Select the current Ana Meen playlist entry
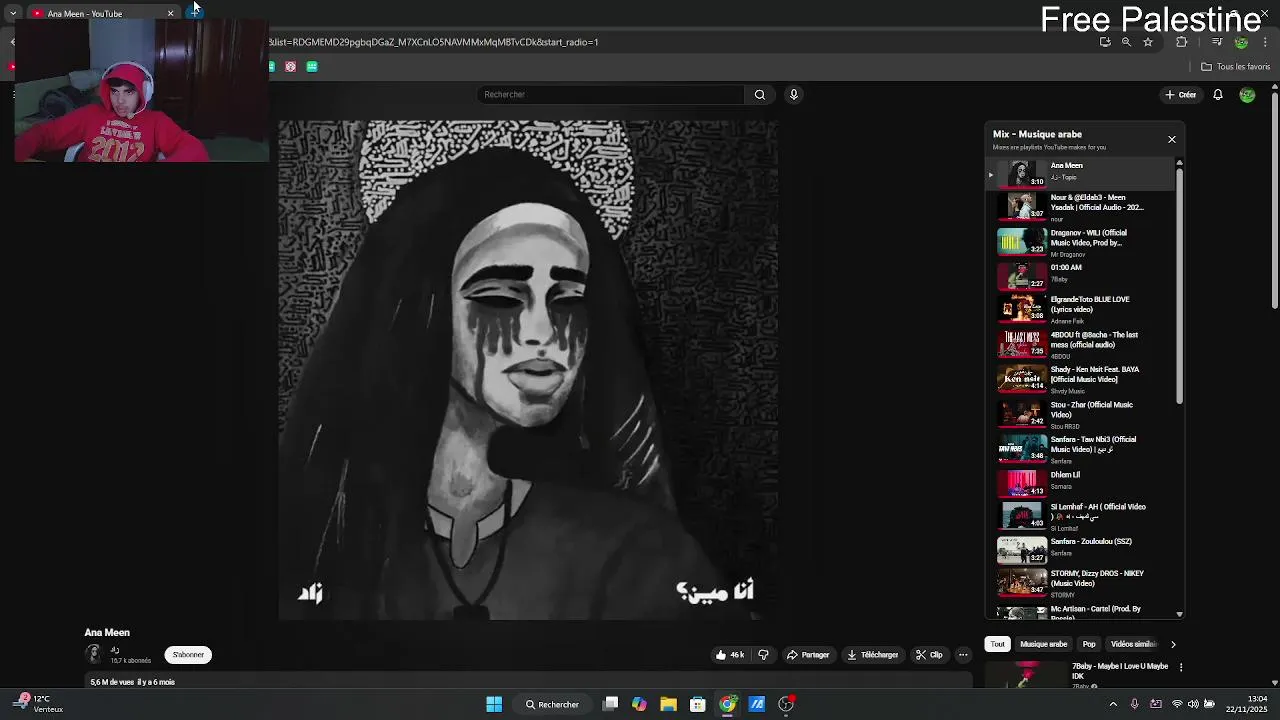Viewport: 1280px width, 720px height. coord(1078,173)
